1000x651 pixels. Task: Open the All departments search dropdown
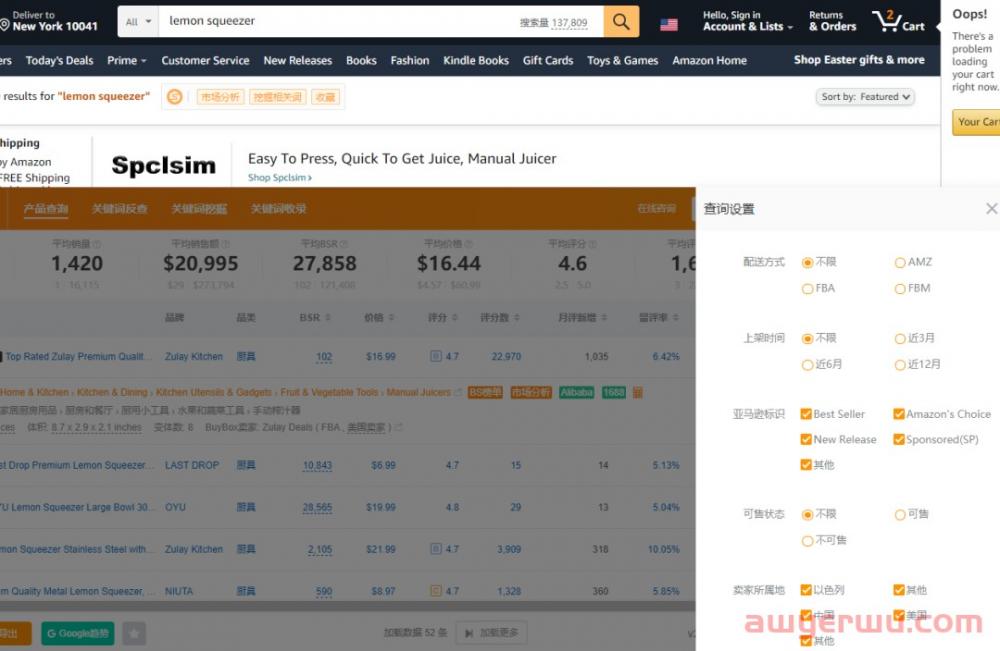(138, 22)
